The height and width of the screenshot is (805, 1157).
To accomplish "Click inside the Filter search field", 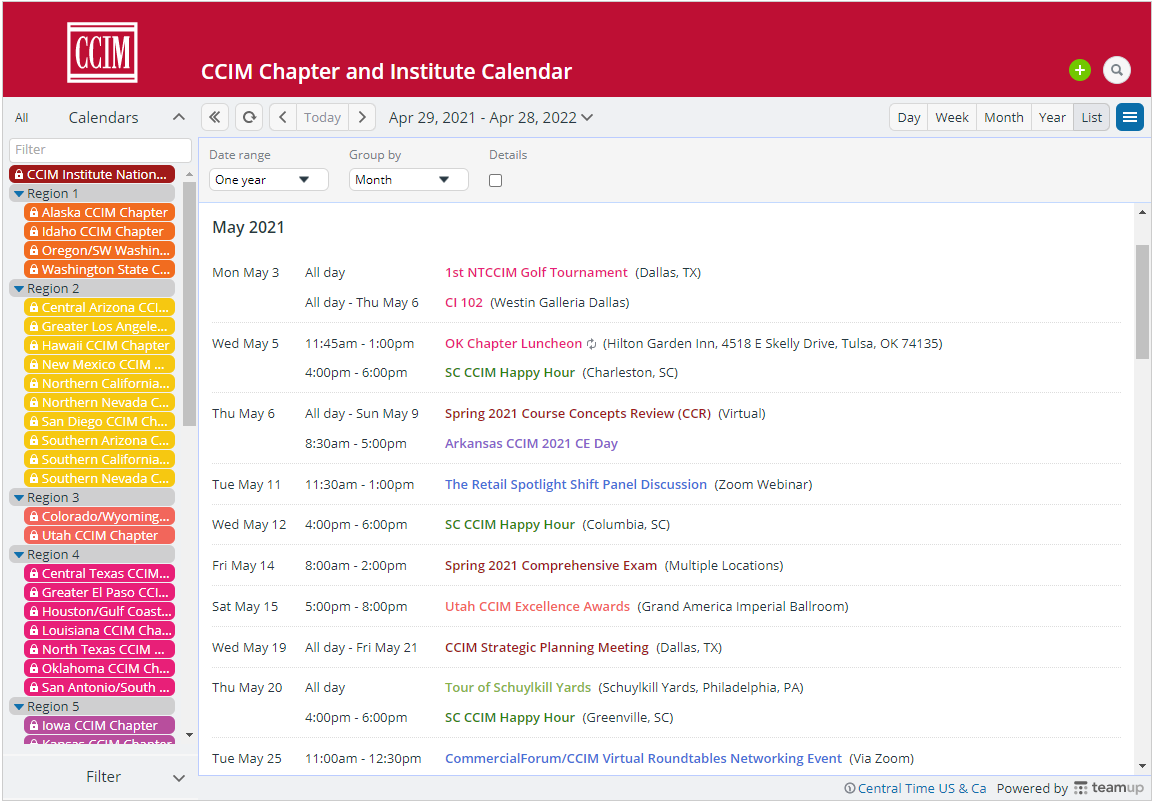I will point(100,150).
